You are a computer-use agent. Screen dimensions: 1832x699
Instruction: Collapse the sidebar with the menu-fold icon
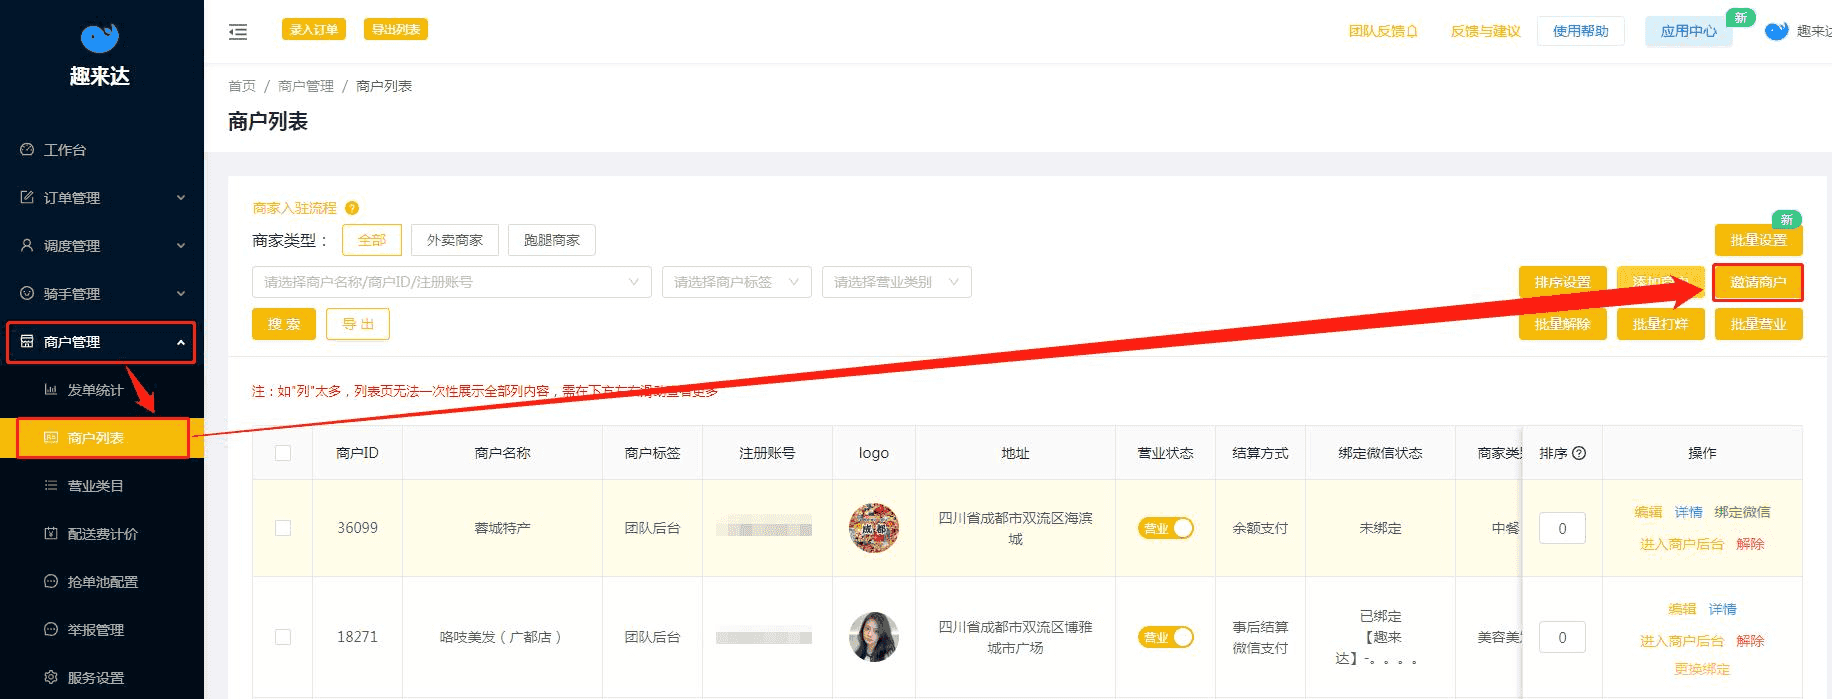(x=238, y=32)
